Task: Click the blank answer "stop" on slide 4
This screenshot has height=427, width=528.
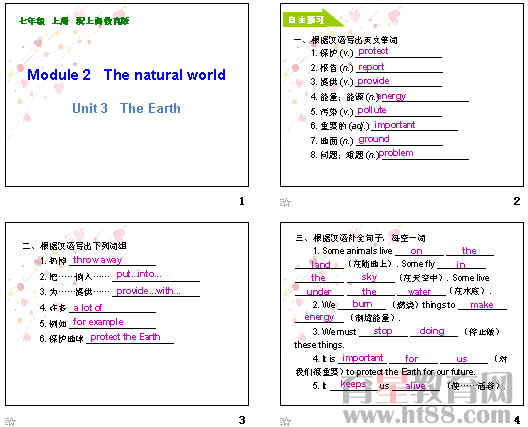Action: (x=383, y=331)
